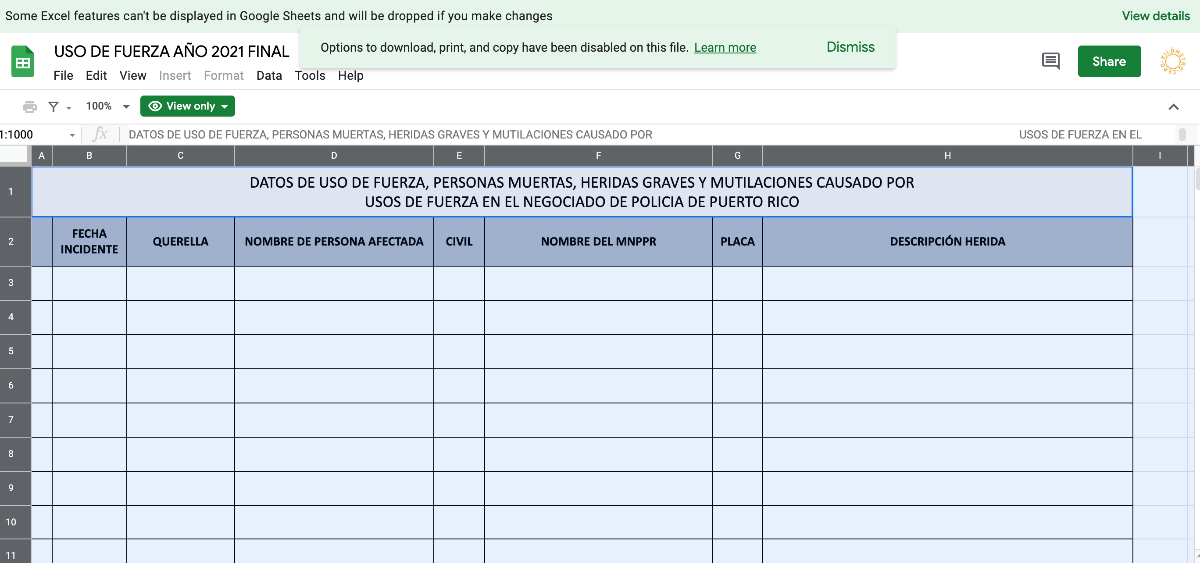Select column E header
Viewport: 1200px width, 563px height.
click(x=459, y=155)
